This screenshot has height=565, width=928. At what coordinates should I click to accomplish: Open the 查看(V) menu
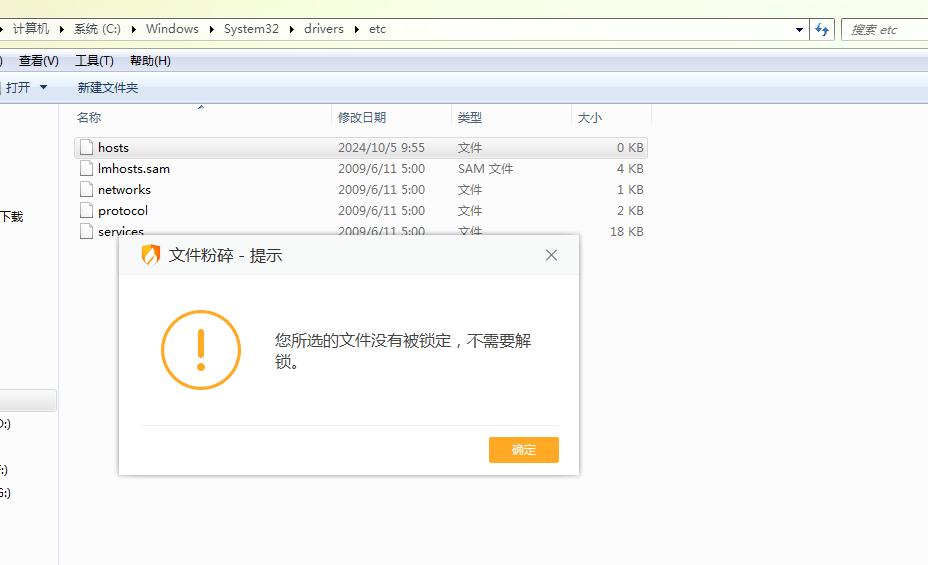pyautogui.click(x=39, y=61)
